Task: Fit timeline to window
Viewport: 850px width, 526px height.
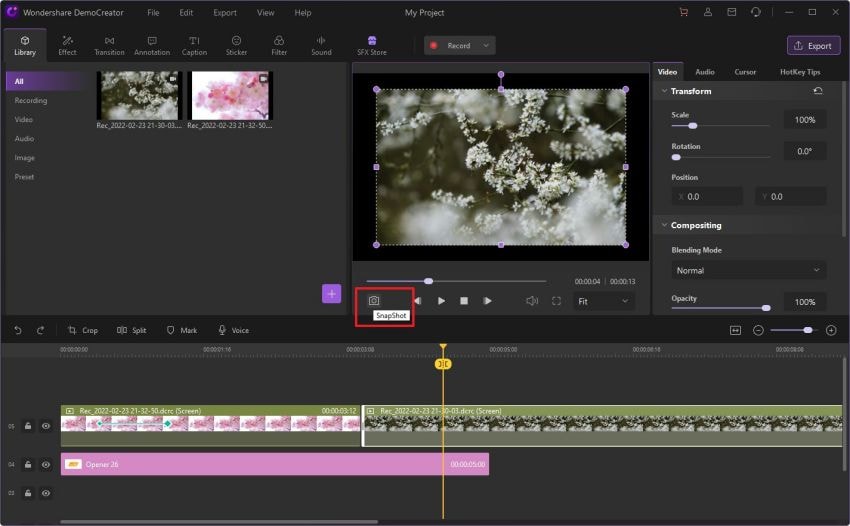Action: pos(736,330)
